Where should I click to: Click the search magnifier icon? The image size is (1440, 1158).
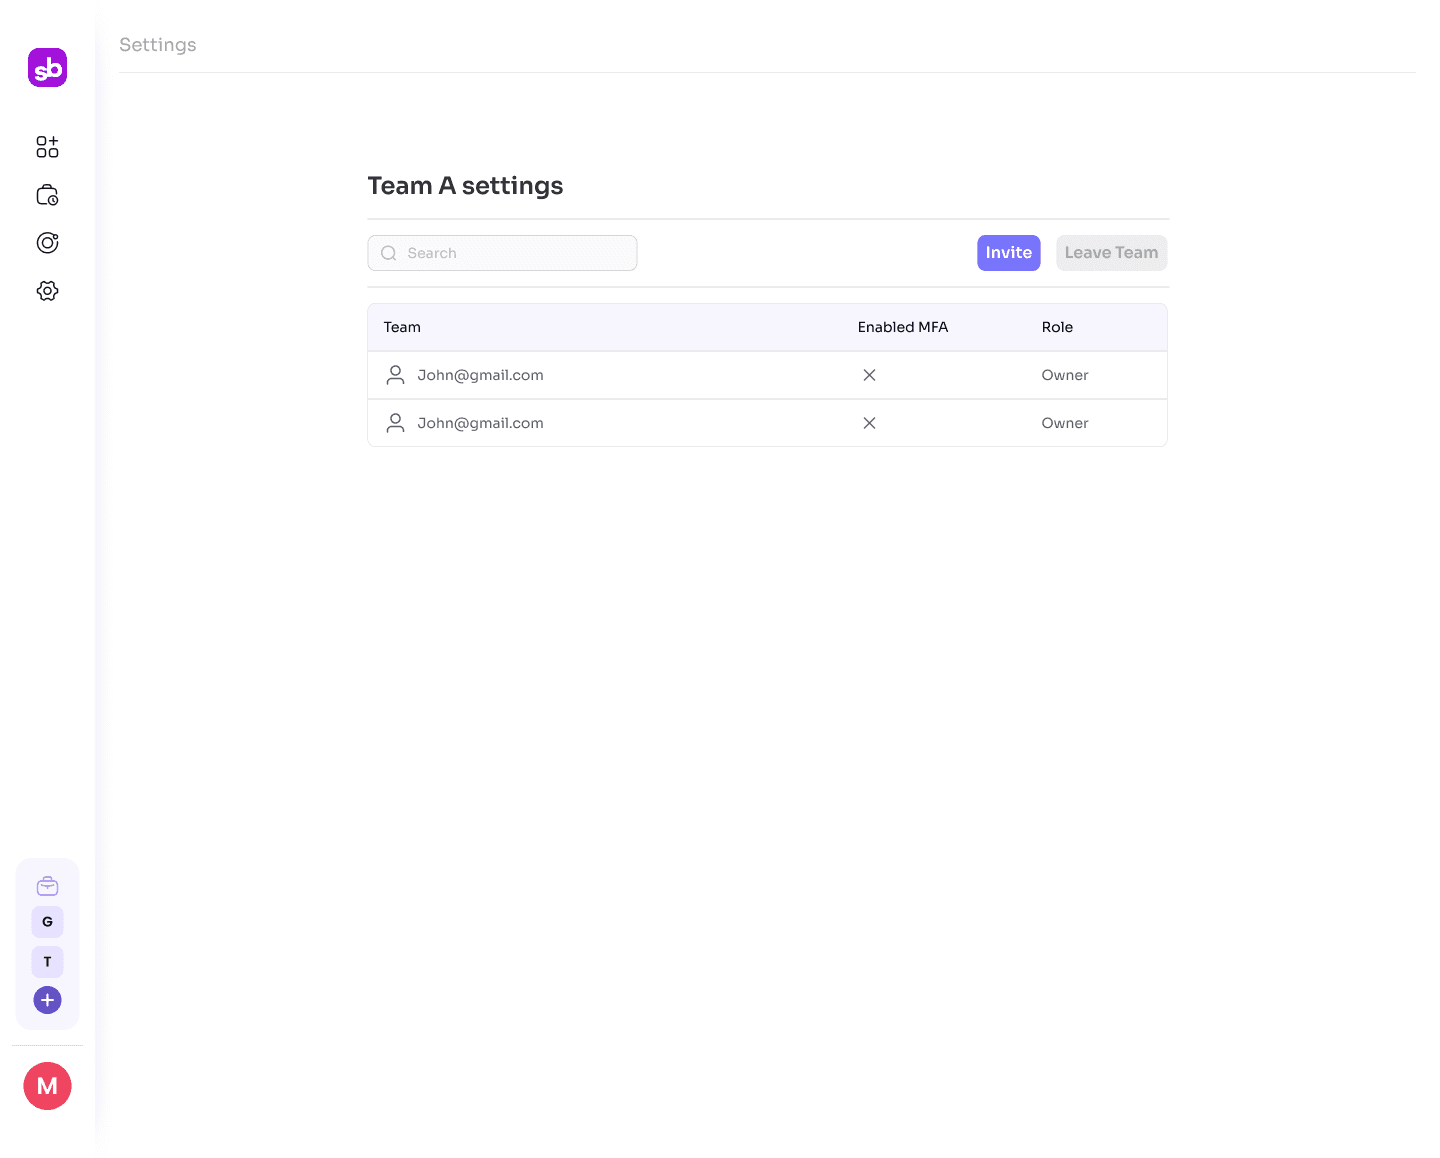pos(389,253)
